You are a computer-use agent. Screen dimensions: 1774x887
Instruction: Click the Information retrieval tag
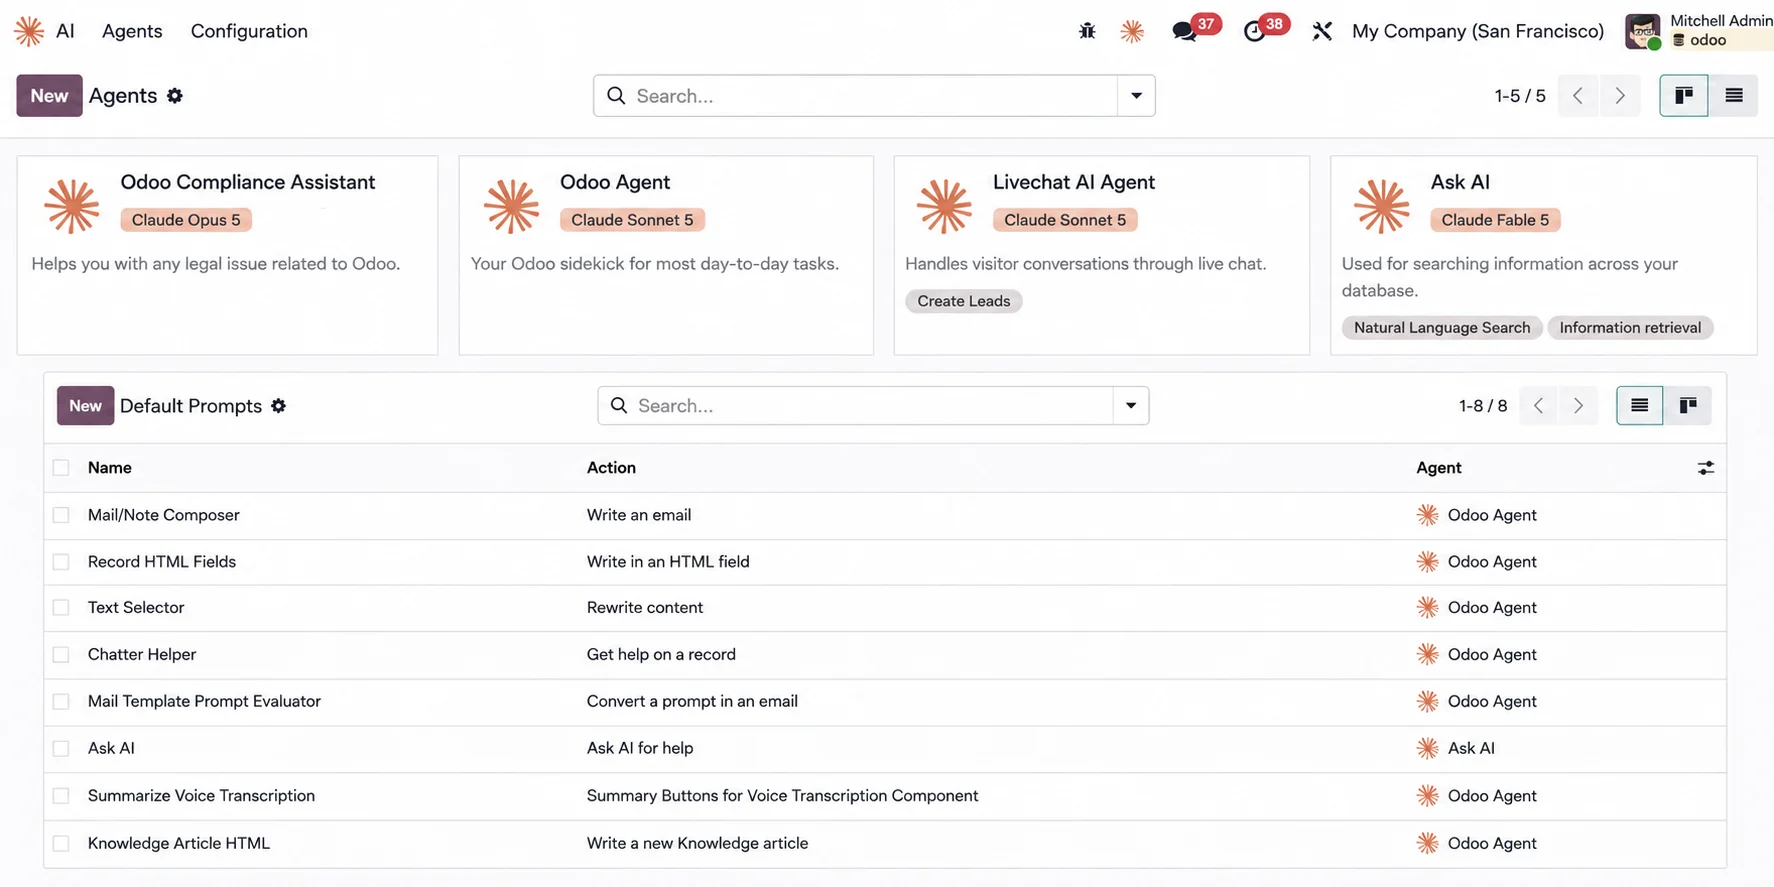1630,328
